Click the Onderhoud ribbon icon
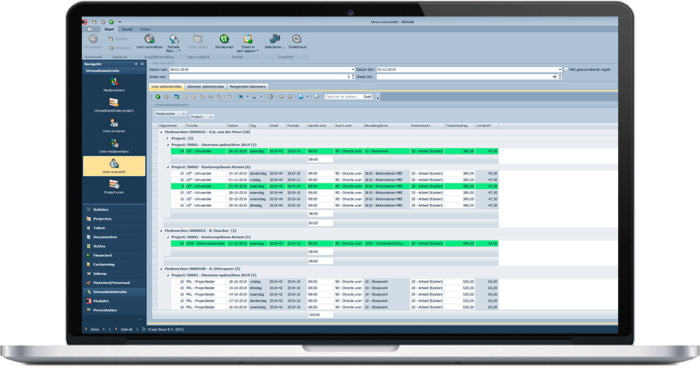The height and width of the screenshot is (376, 700). click(297, 42)
